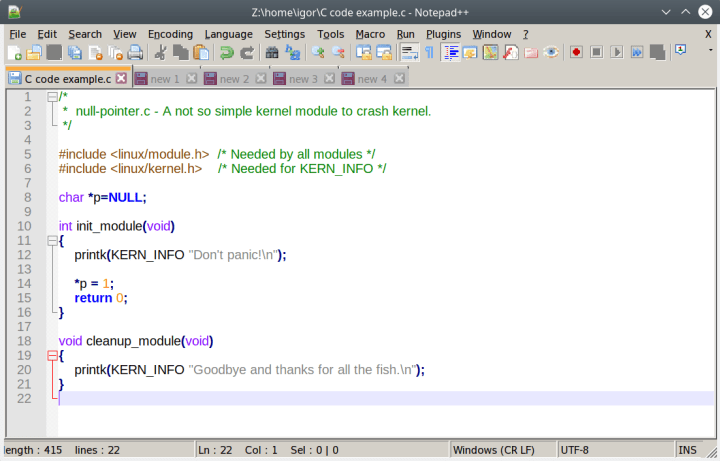
Task: Cut selection with scissors icon
Action: (x=160, y=52)
